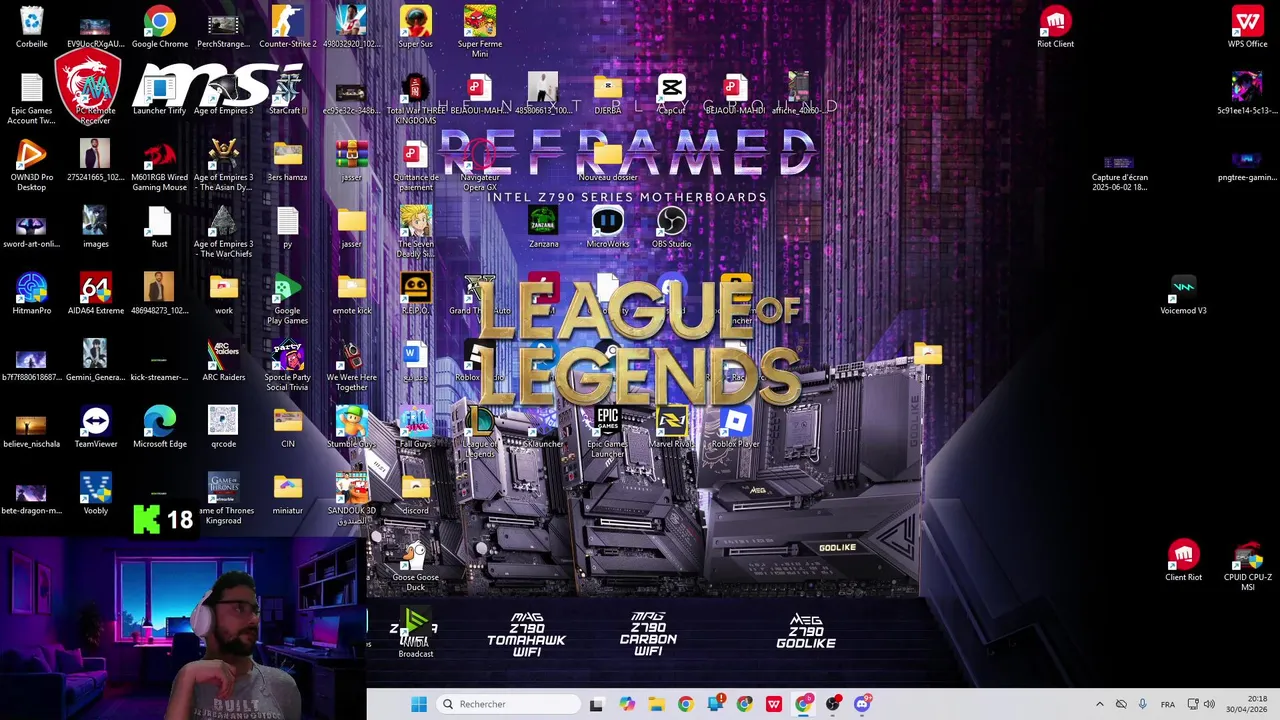Open Task View from the taskbar

click(x=597, y=704)
